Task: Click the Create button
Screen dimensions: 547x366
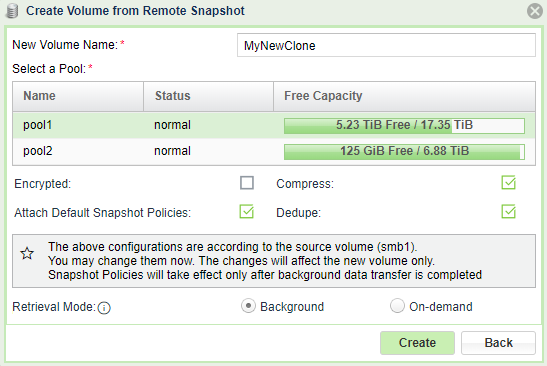Action: (417, 343)
